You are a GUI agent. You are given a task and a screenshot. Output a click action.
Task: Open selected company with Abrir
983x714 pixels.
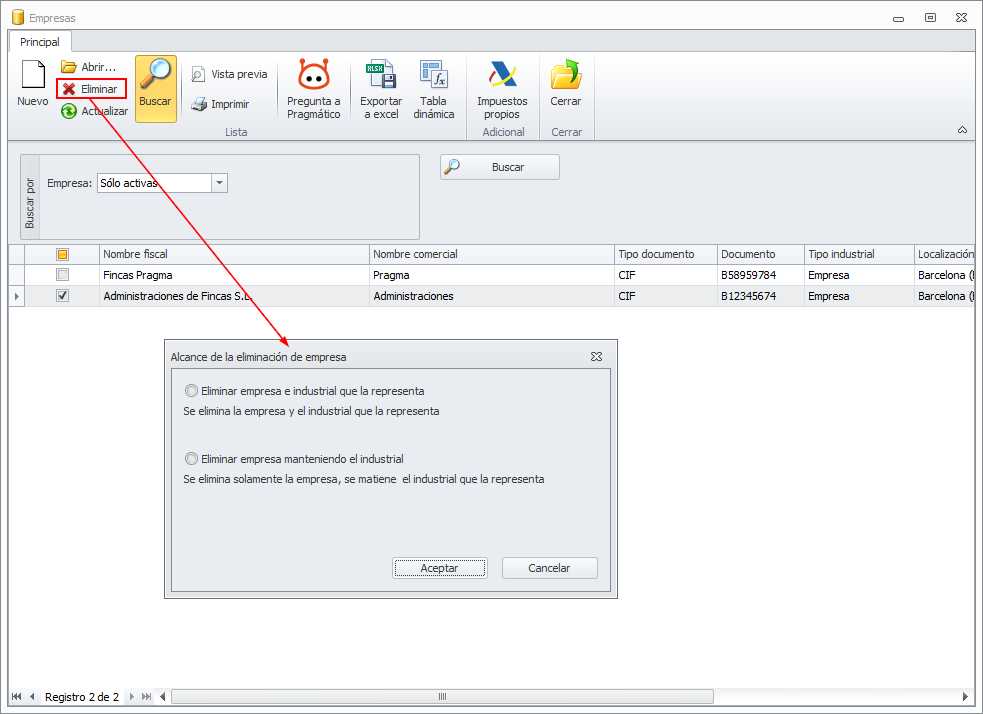[88, 66]
